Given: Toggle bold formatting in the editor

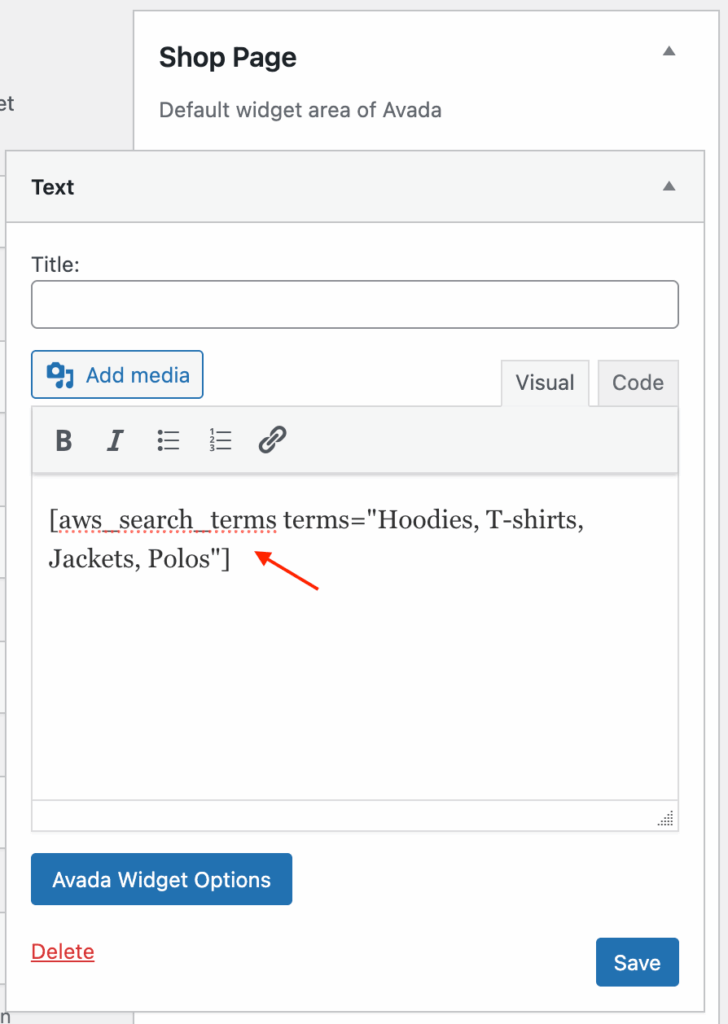Looking at the screenshot, I should click(63, 440).
